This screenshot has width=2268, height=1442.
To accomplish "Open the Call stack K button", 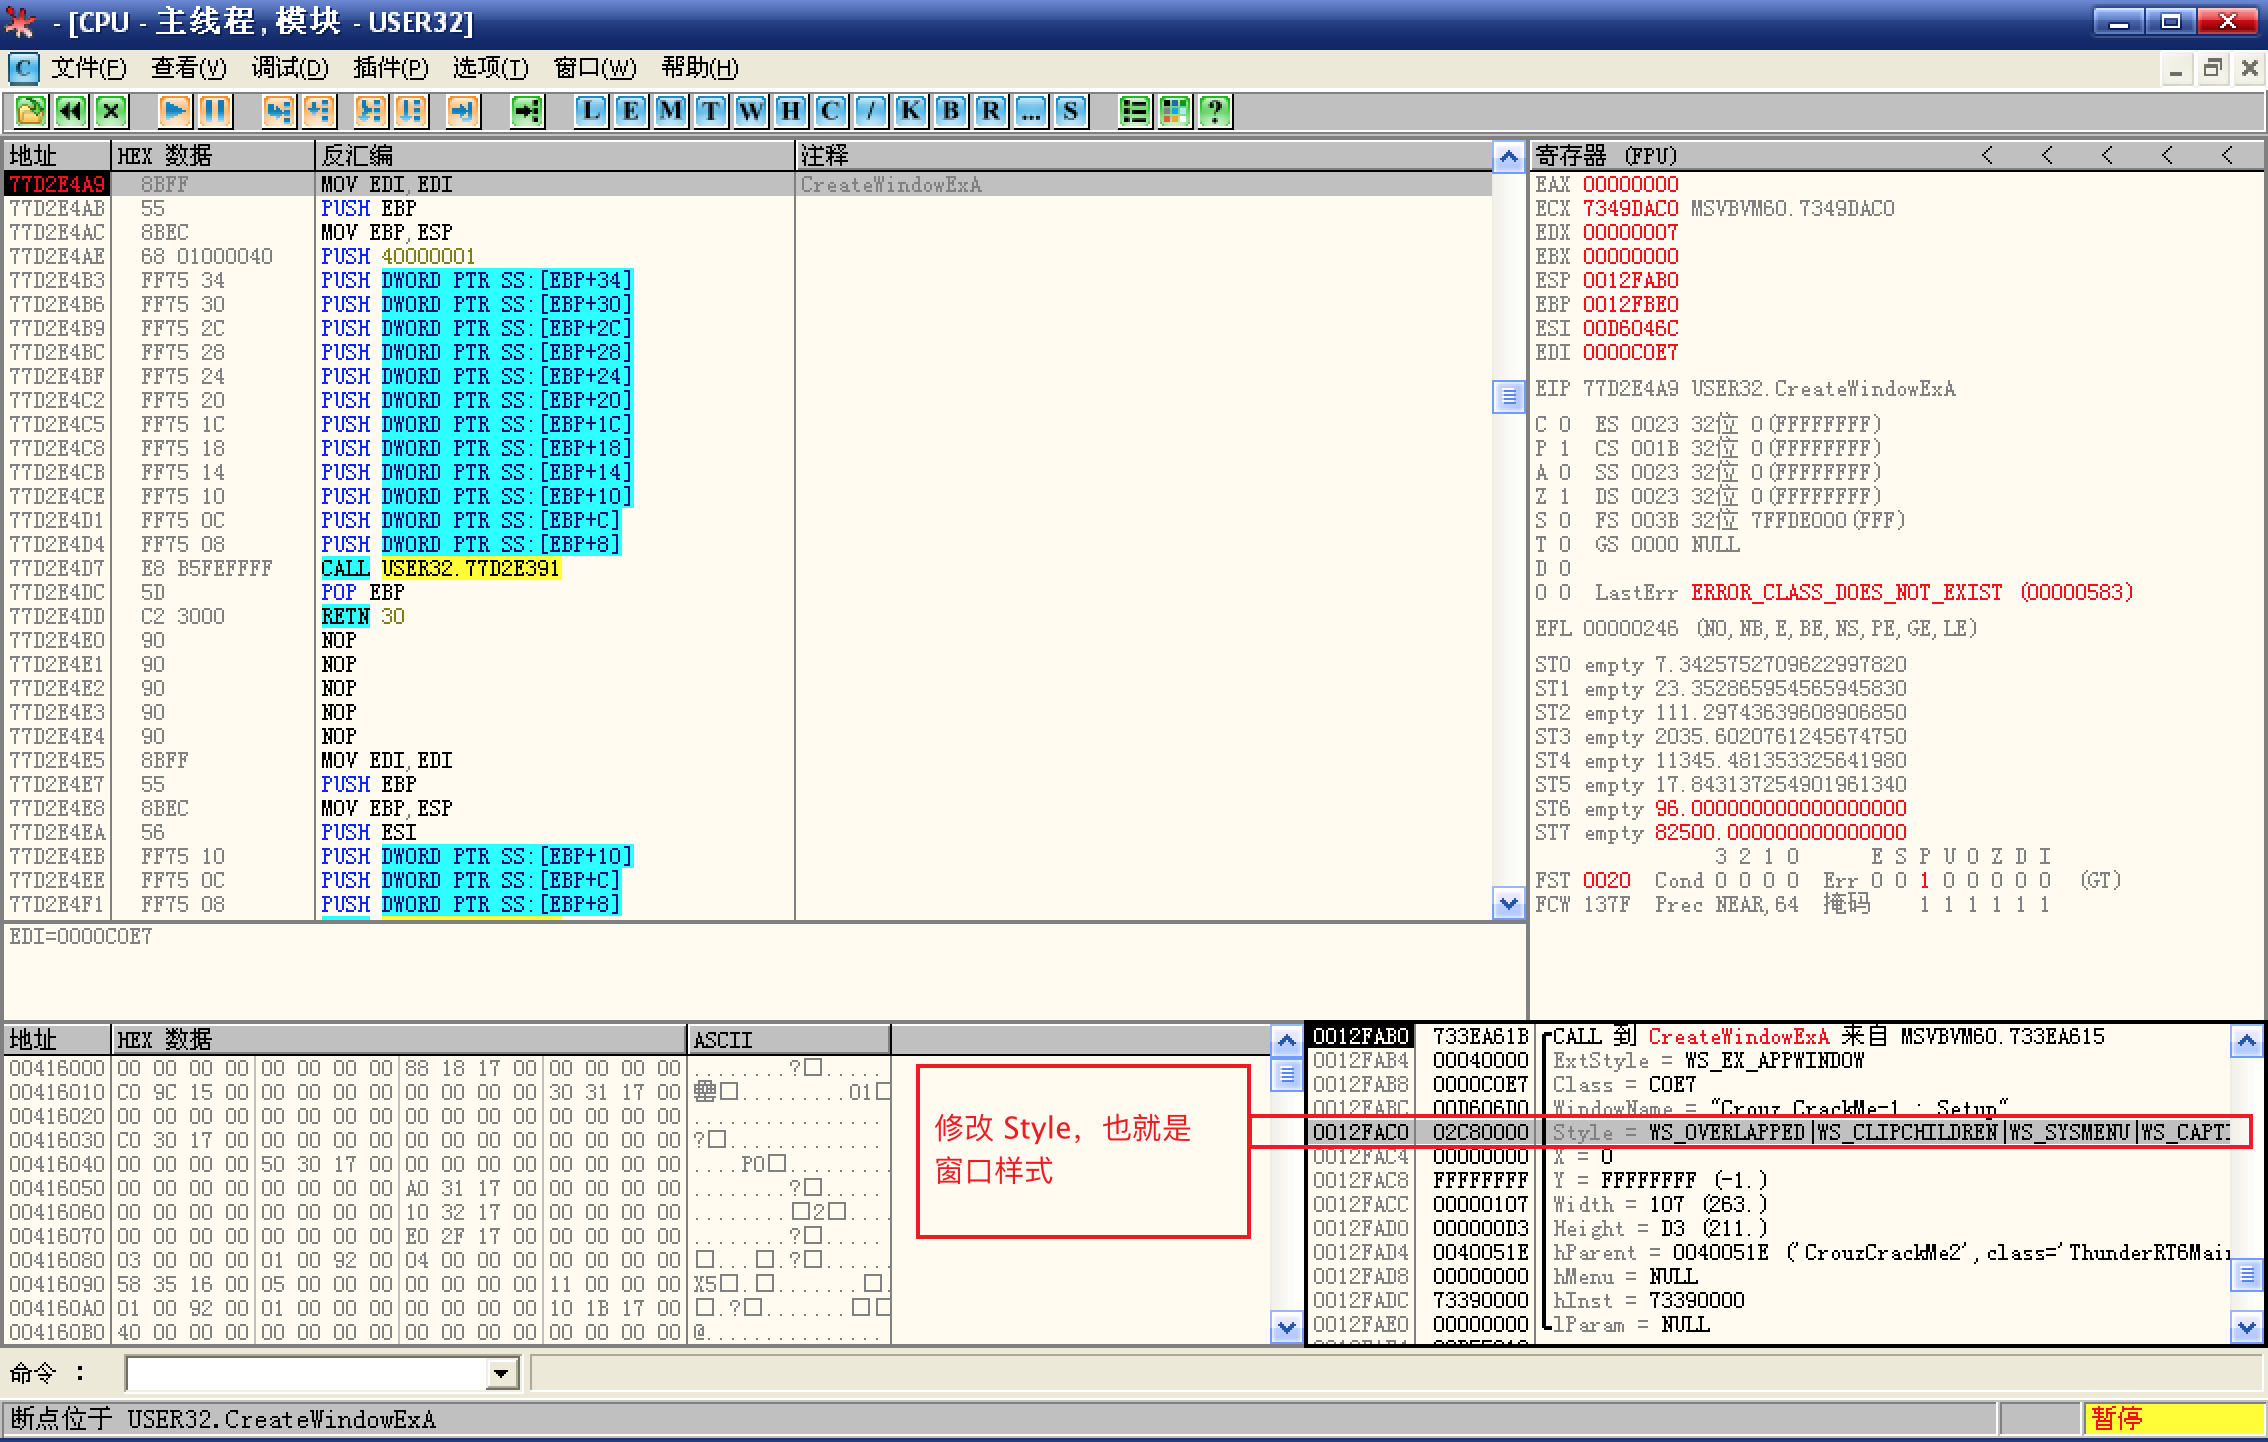I will (x=911, y=111).
